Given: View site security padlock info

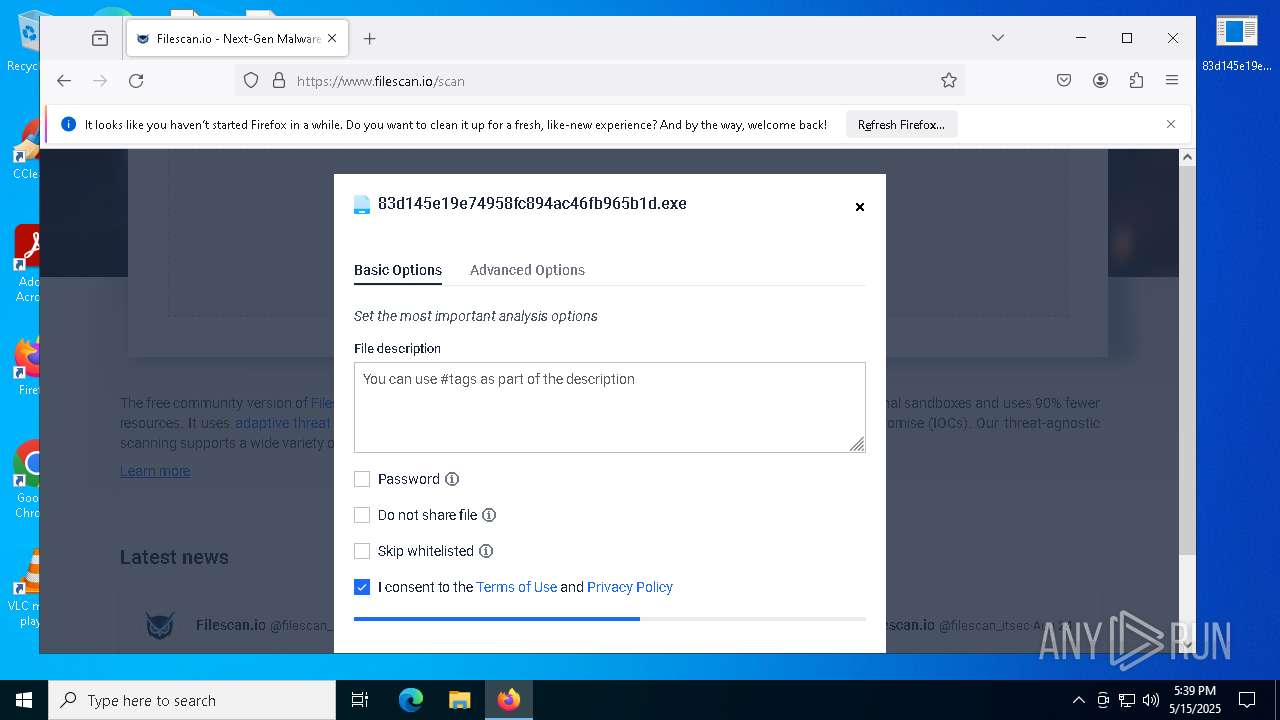Looking at the screenshot, I should coord(279,81).
